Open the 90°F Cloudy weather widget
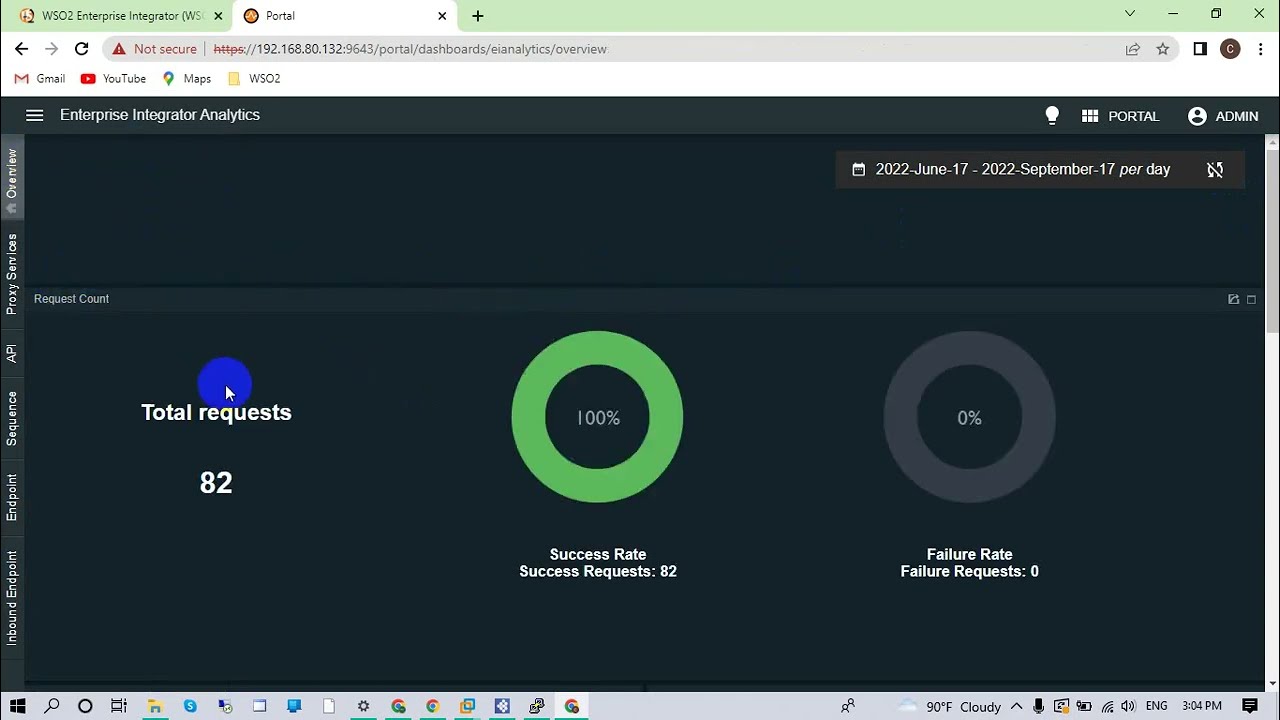This screenshot has height=720, width=1280. coord(950,706)
